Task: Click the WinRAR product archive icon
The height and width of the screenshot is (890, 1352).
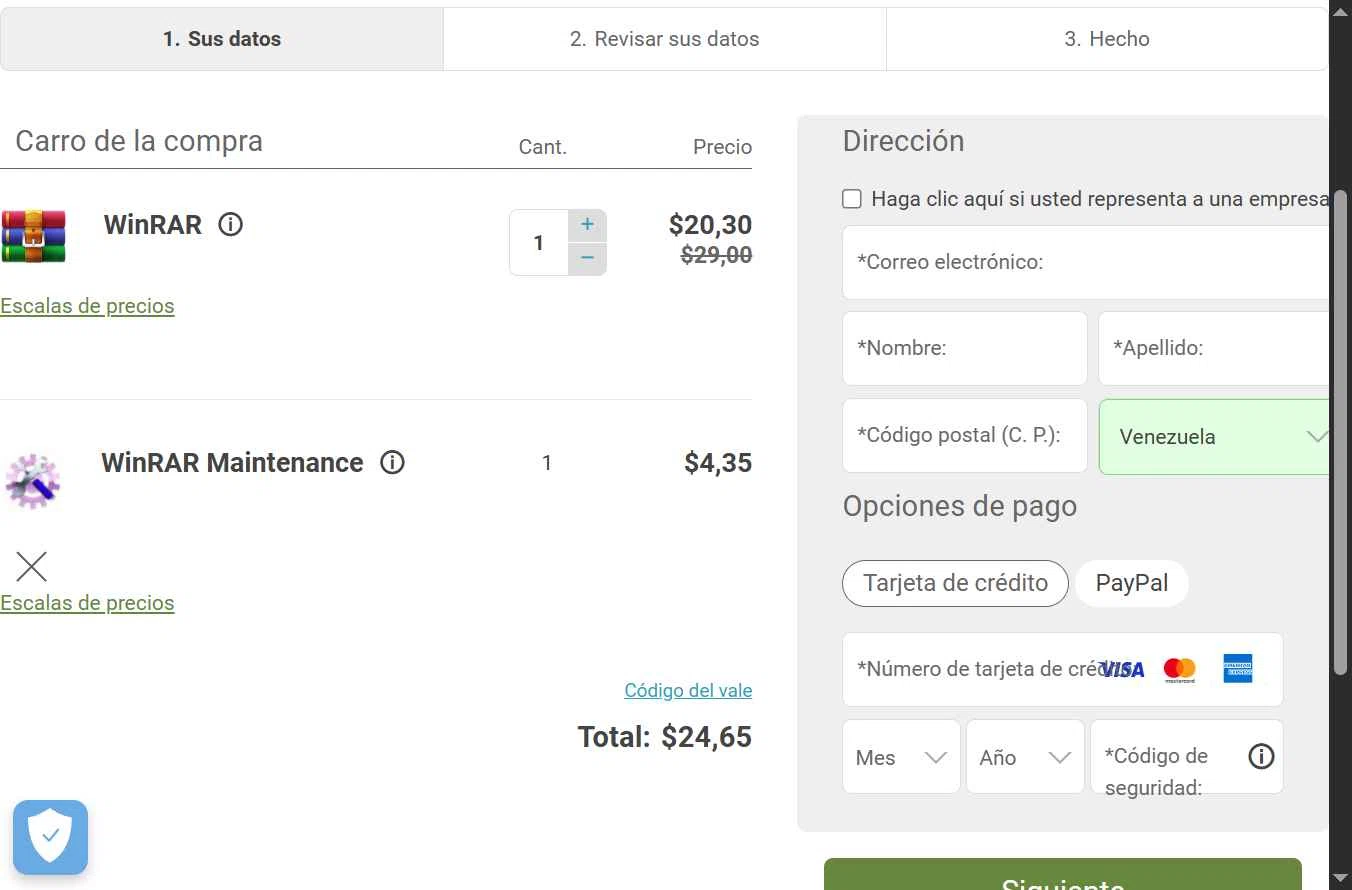Action: click(33, 235)
